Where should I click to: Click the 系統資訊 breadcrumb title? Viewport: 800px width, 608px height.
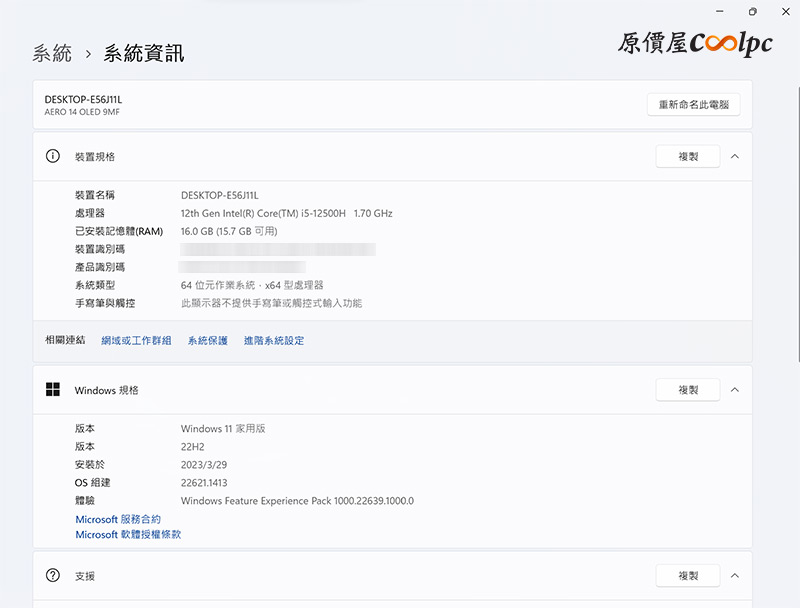(144, 53)
